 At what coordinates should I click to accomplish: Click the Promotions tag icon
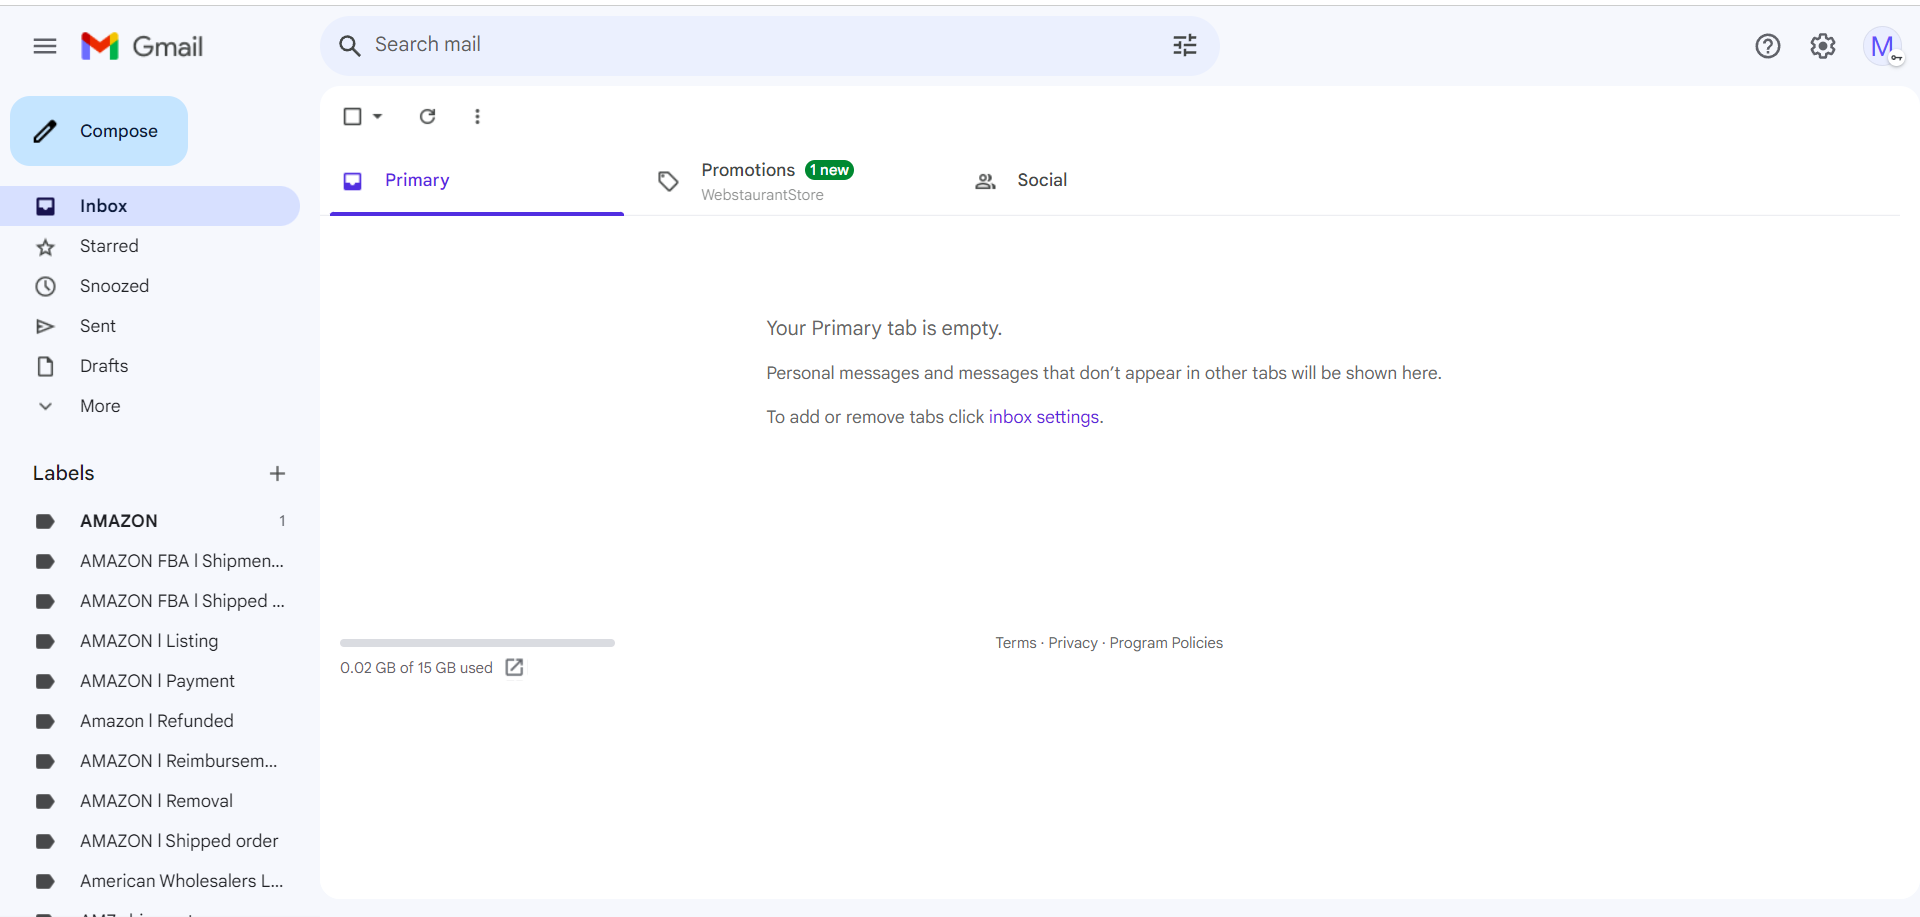coord(668,181)
